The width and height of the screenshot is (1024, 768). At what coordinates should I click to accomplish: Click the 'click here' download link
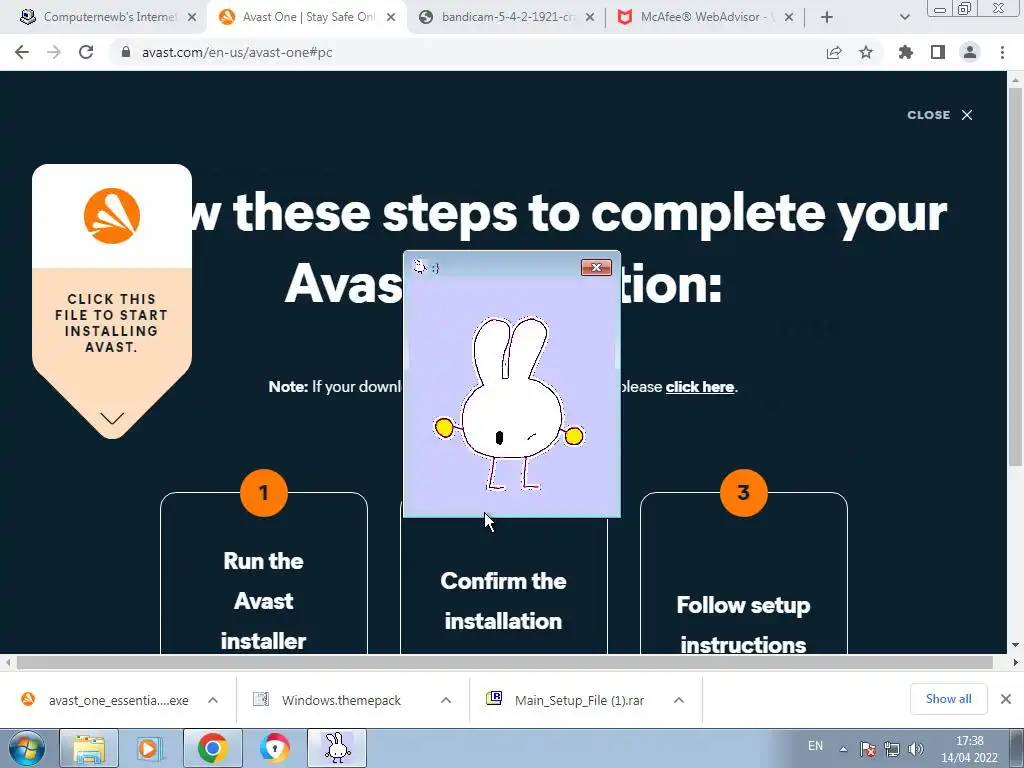(699, 387)
